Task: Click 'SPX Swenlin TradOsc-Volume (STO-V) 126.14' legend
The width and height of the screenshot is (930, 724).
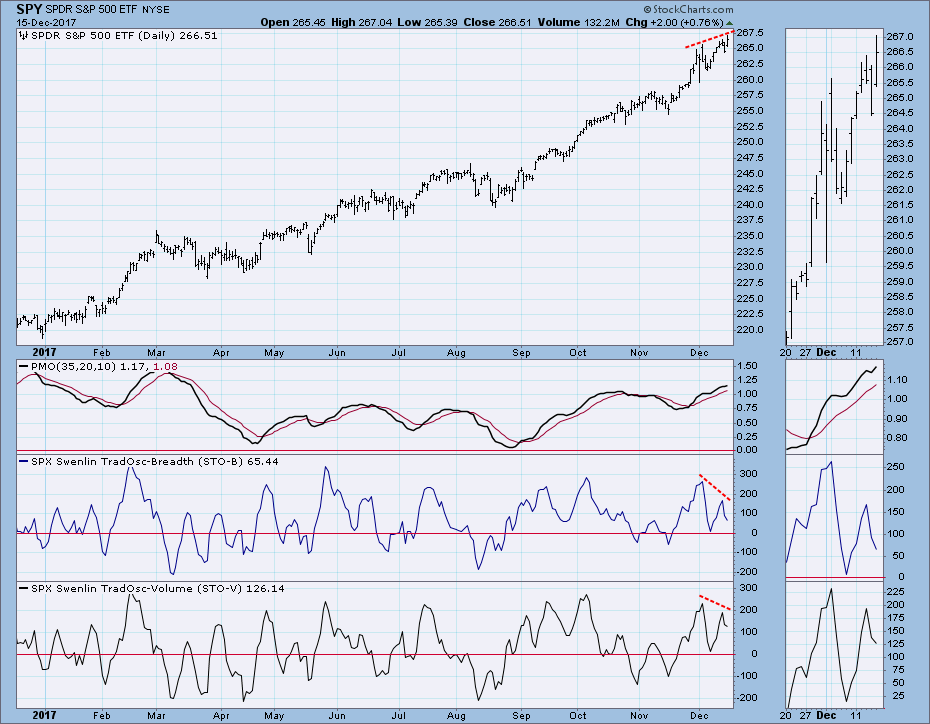Action: pyautogui.click(x=157, y=589)
